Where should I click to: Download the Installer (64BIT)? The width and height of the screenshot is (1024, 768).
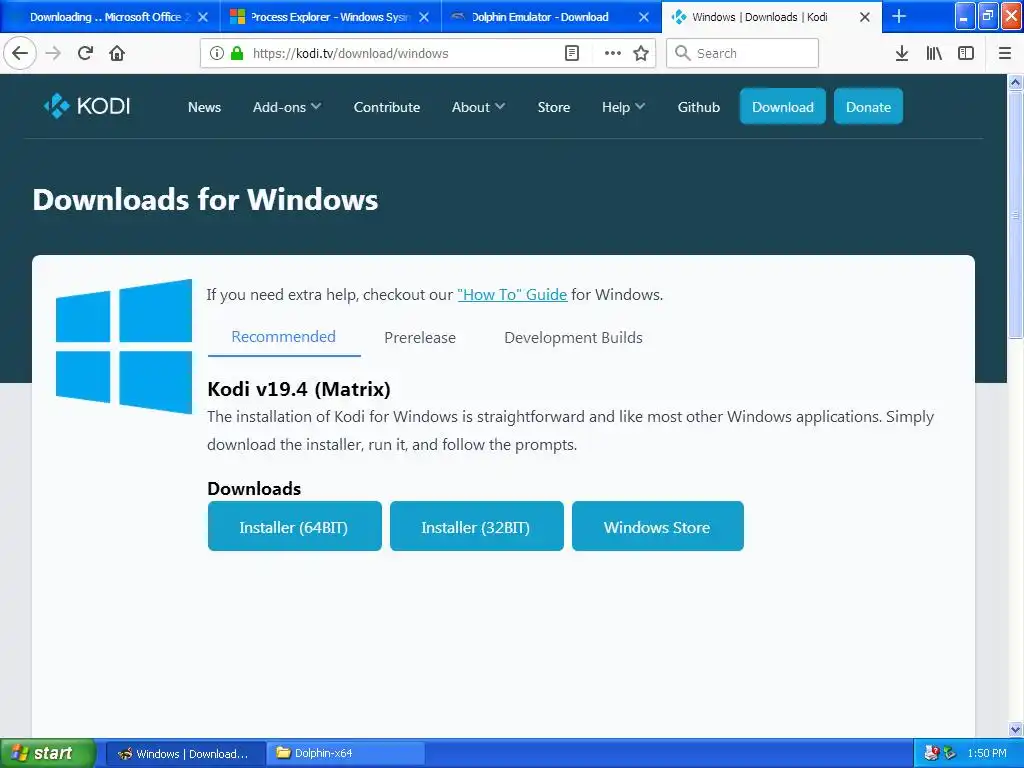[x=295, y=526]
